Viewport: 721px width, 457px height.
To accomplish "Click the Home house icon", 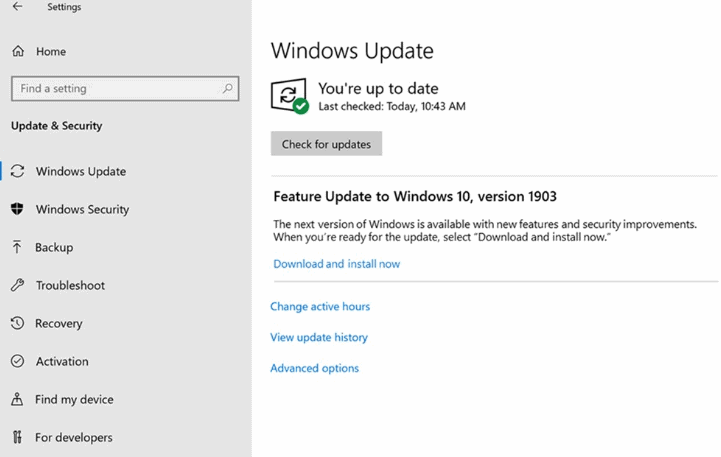I will pyautogui.click(x=18, y=51).
